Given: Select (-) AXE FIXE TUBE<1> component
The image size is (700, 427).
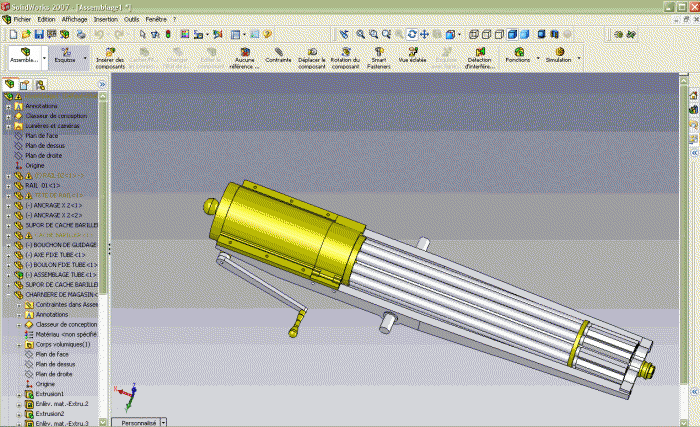Looking at the screenshot, I should 55,255.
